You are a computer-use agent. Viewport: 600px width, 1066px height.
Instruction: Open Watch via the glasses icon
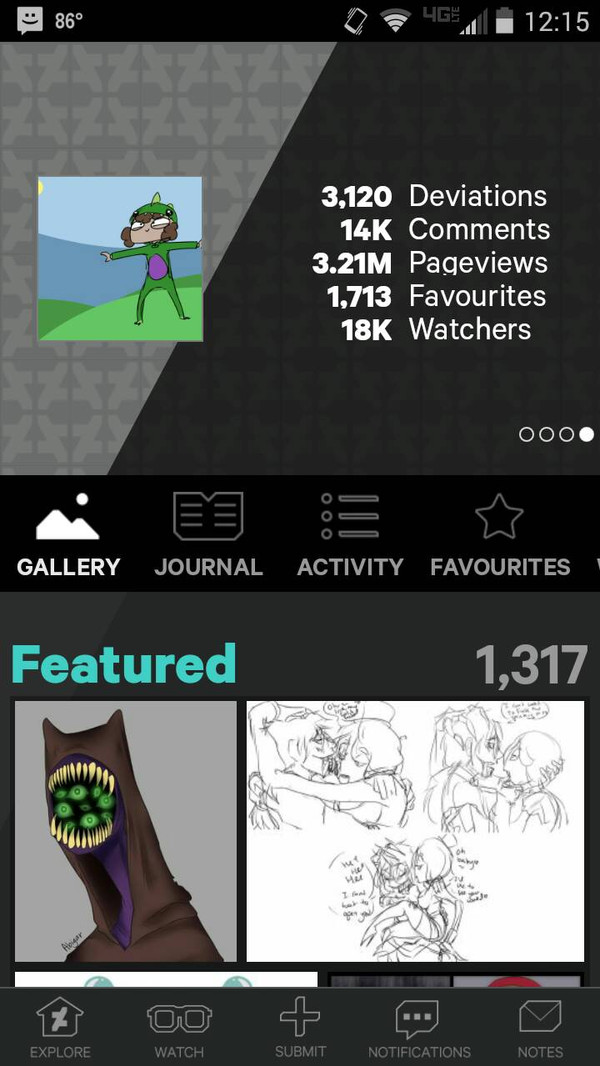point(179,1020)
